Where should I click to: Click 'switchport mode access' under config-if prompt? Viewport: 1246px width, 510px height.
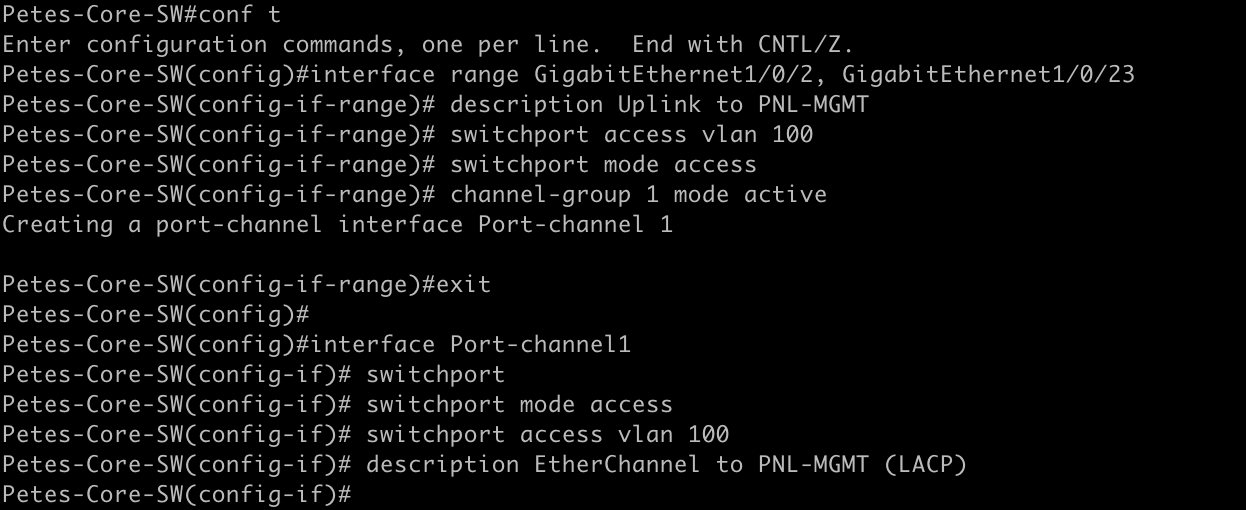point(519,405)
